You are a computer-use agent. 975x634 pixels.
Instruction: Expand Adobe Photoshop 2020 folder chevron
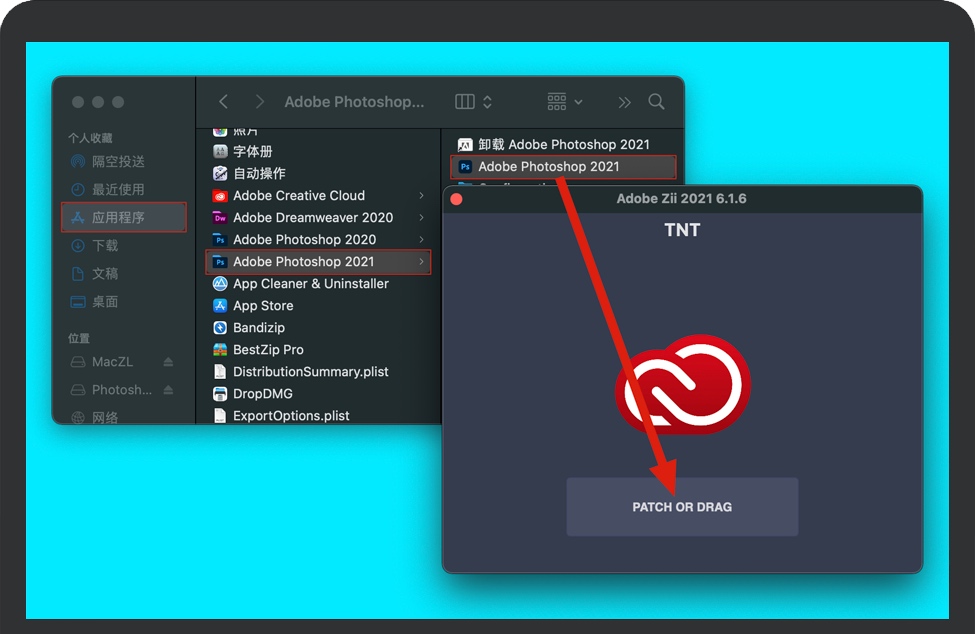point(422,240)
